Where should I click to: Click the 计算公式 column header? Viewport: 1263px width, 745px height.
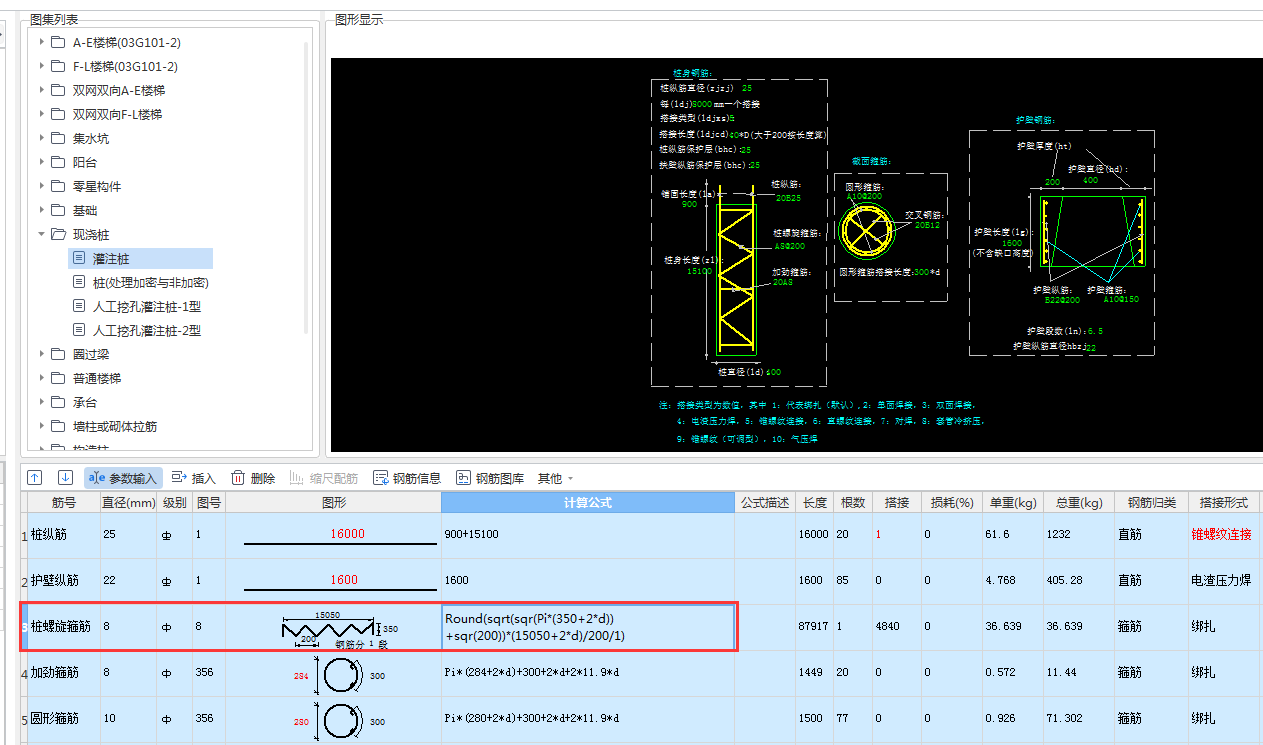(x=587, y=503)
